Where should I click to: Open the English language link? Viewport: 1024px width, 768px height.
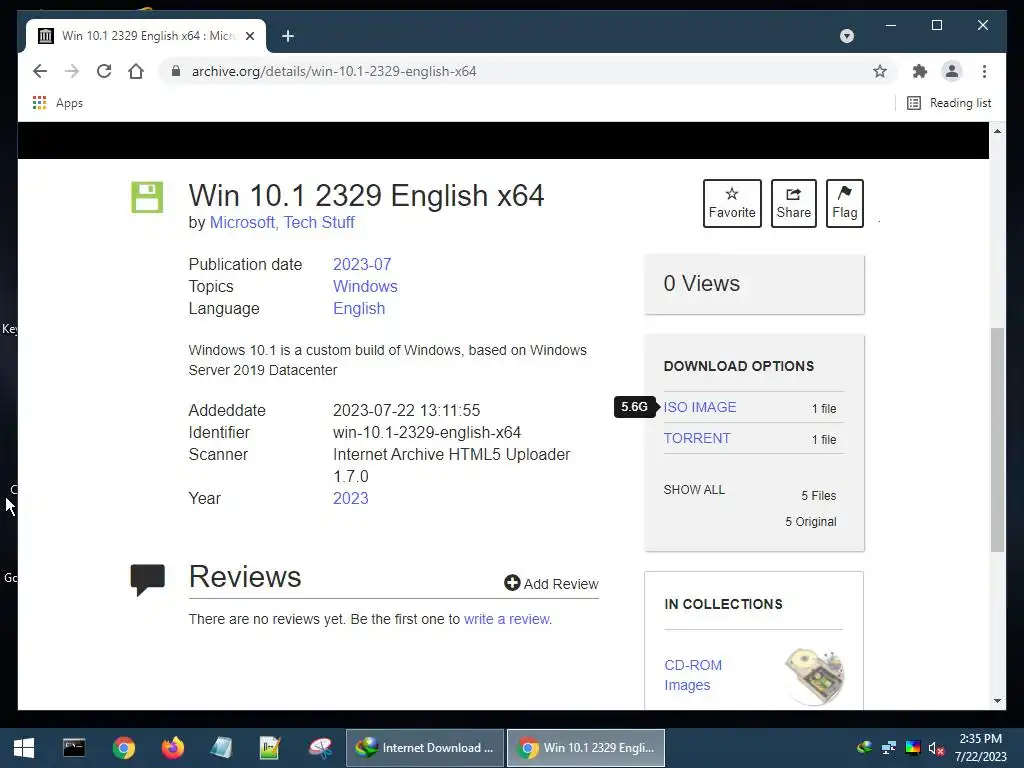coord(359,309)
